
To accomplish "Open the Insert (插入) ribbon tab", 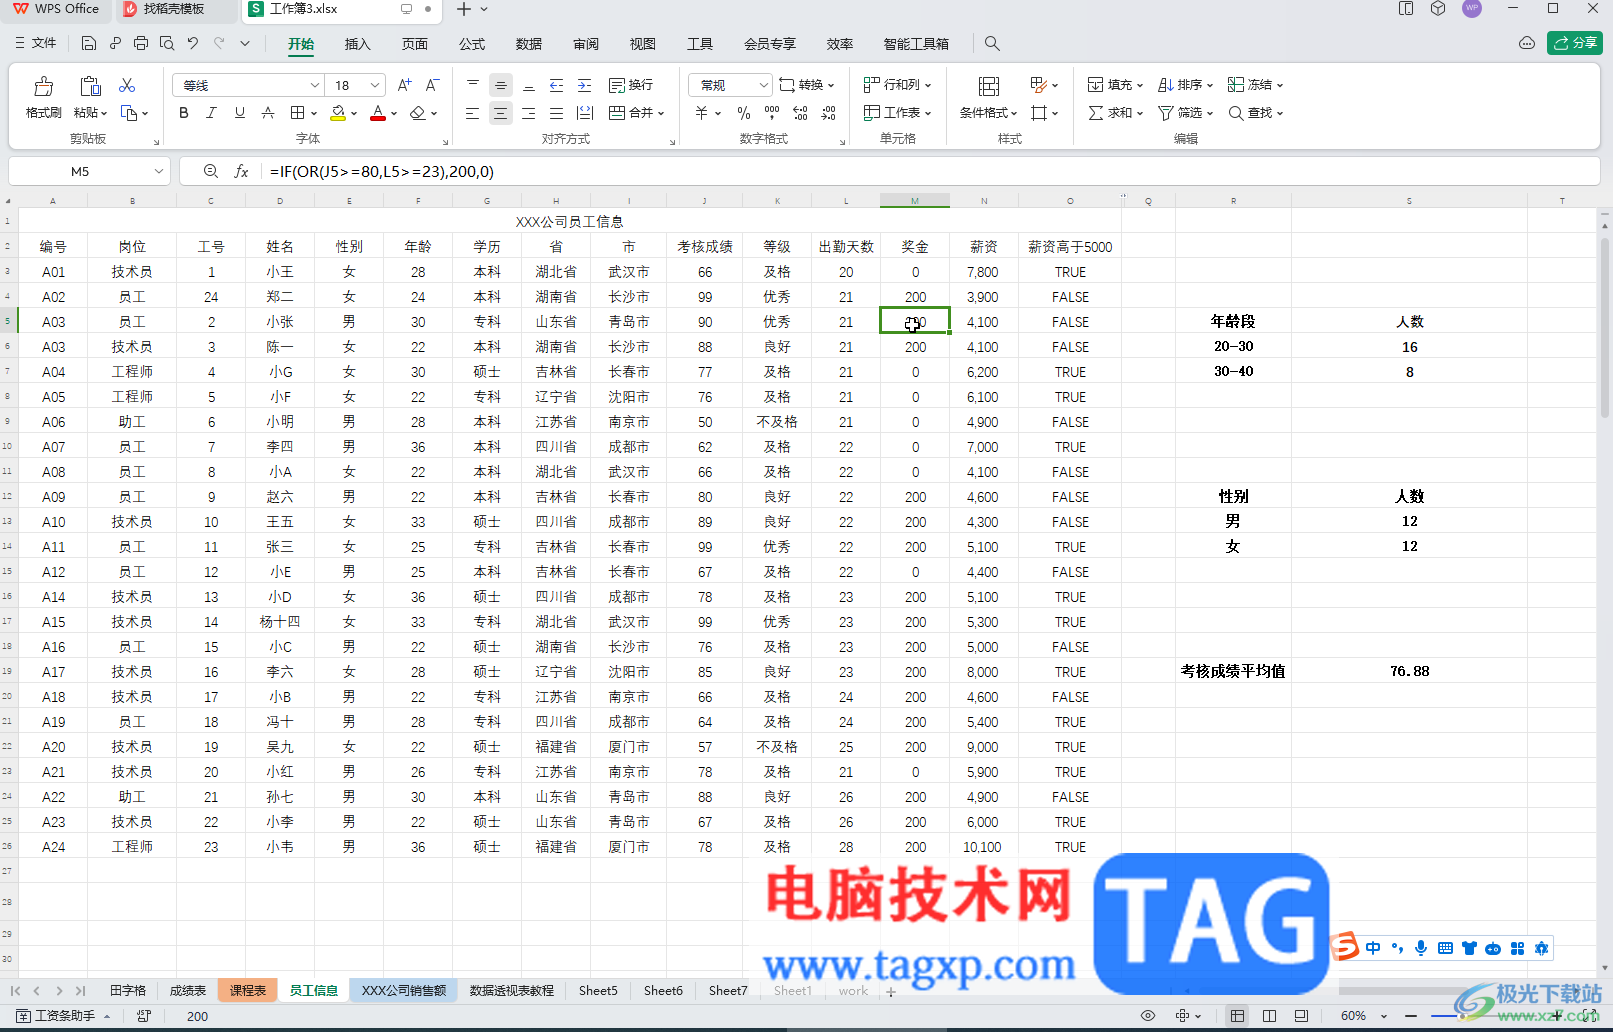I will click(357, 44).
